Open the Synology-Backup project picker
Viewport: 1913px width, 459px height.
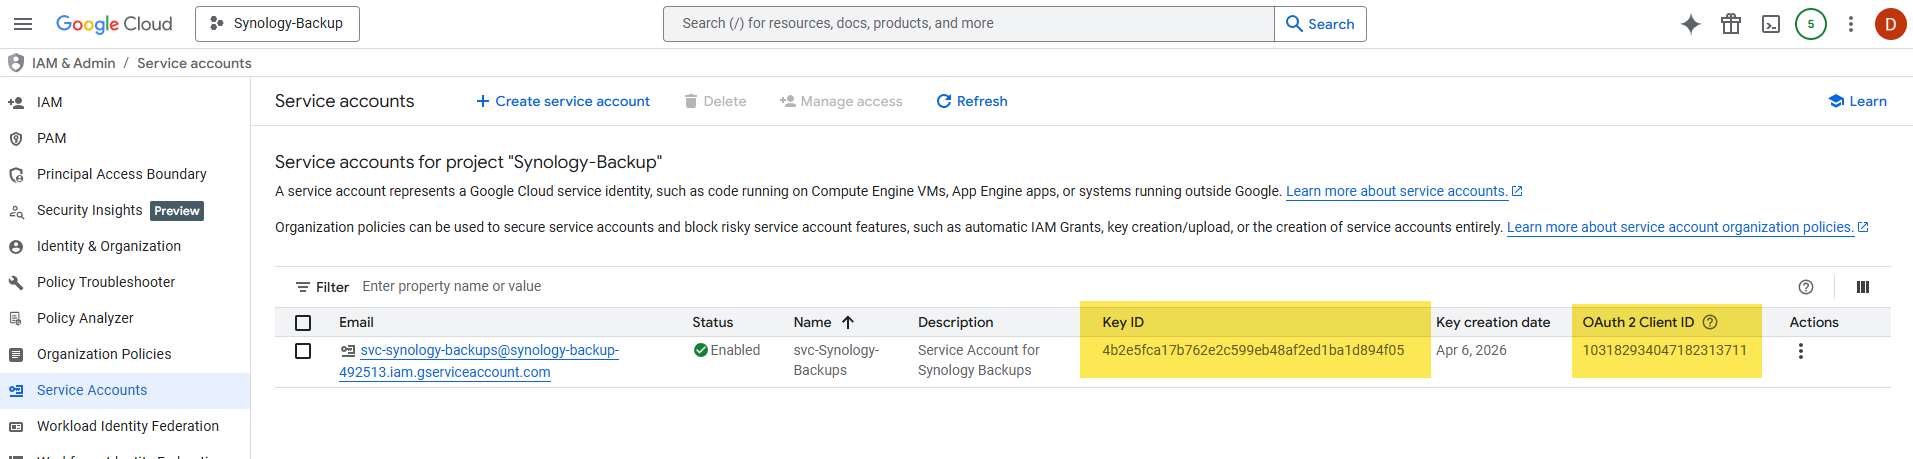click(277, 24)
